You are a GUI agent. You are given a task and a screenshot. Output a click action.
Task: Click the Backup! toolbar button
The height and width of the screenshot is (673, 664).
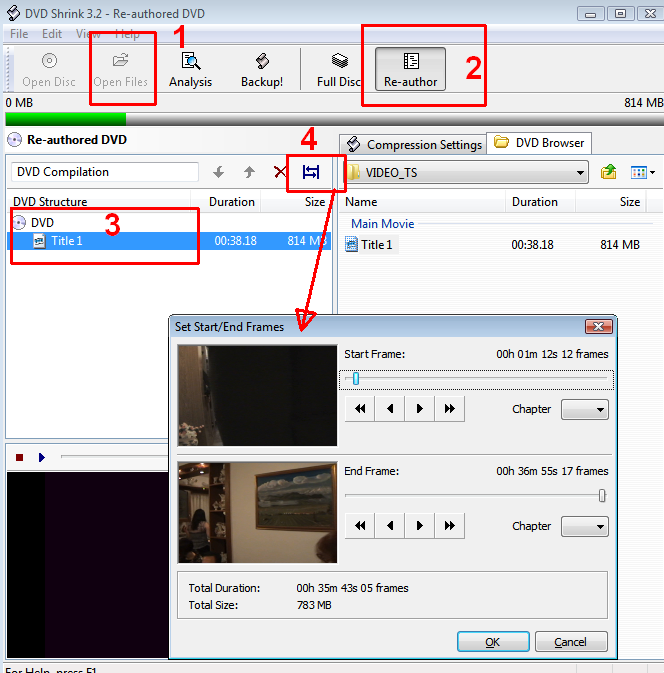pos(262,70)
